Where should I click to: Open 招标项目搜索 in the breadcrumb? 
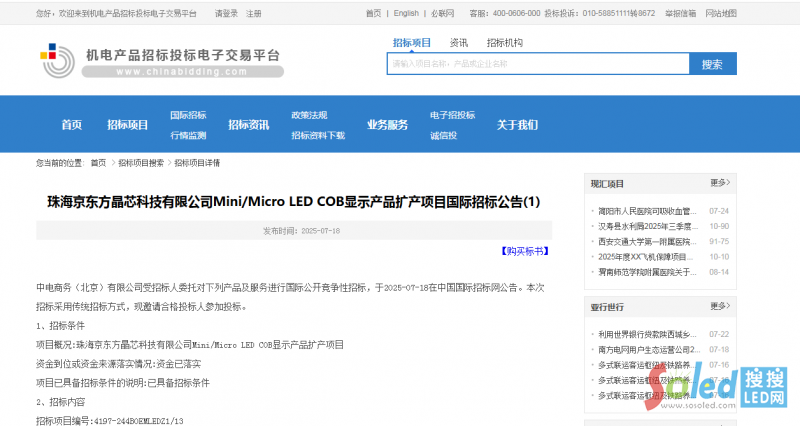[141, 162]
